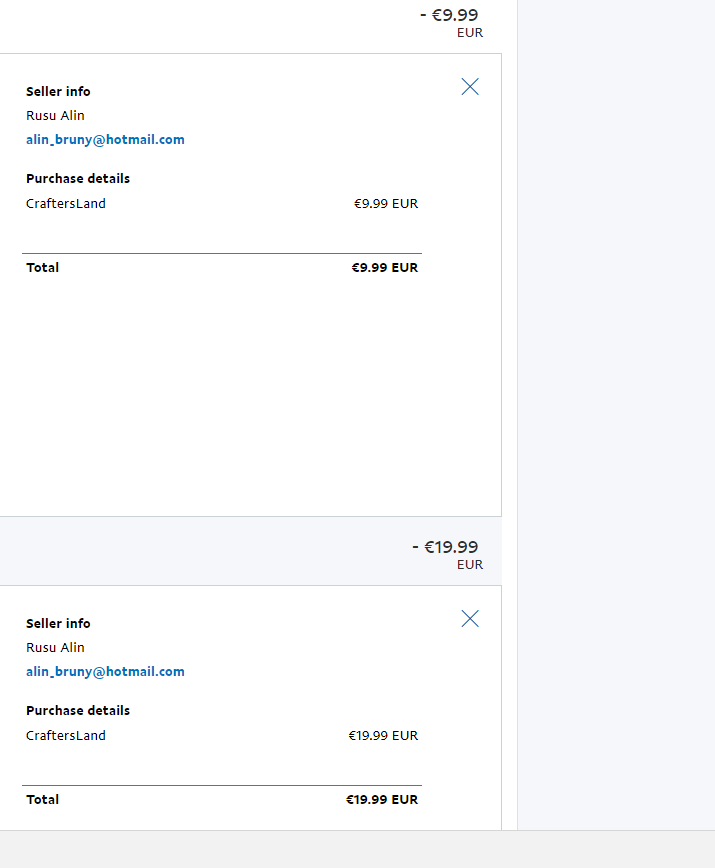Open seller email link in €19.99 transaction
715x868 pixels.
pyautogui.click(x=105, y=672)
